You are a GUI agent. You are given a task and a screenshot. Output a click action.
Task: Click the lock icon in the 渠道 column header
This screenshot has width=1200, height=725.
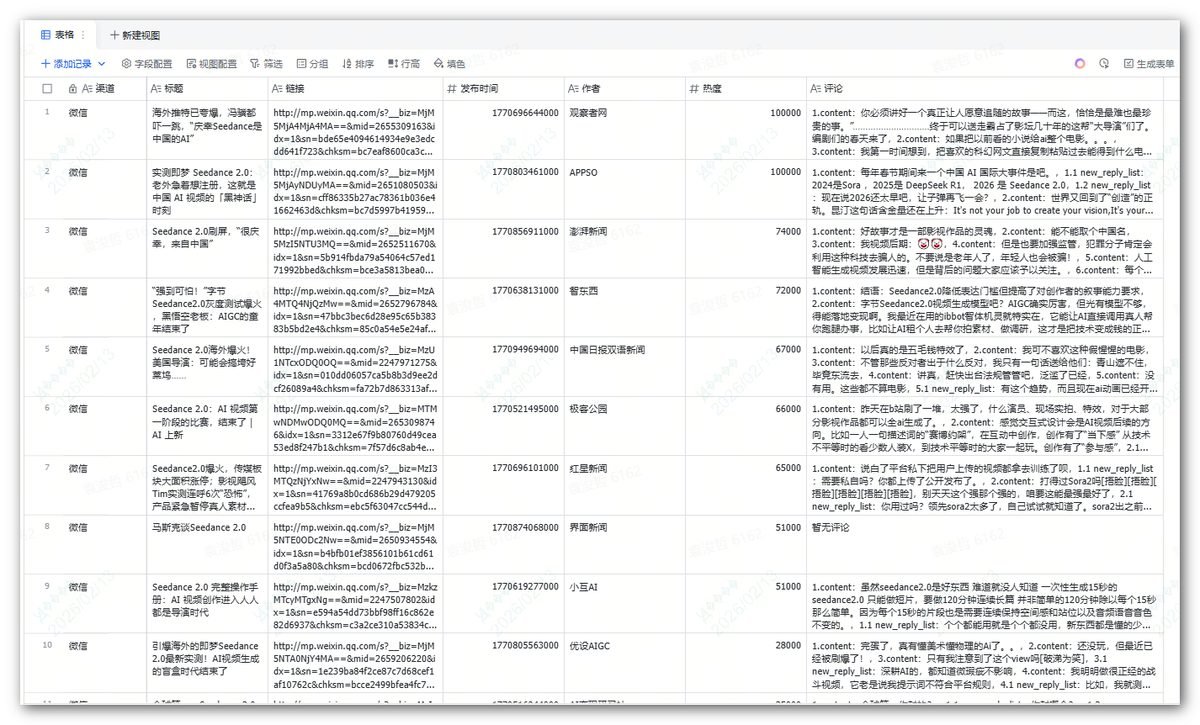[72, 88]
